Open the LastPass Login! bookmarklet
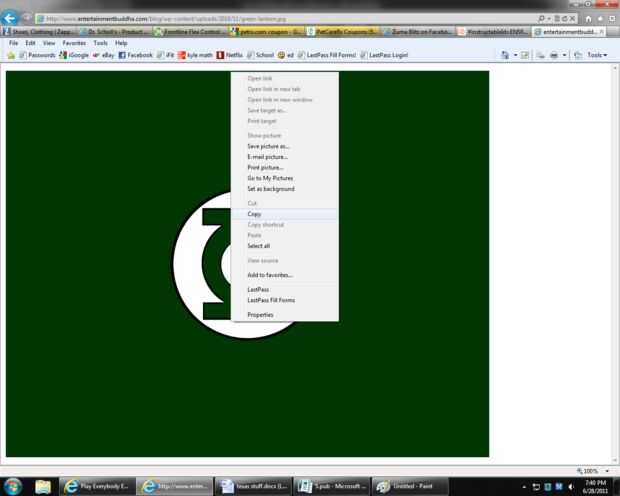 (x=384, y=55)
